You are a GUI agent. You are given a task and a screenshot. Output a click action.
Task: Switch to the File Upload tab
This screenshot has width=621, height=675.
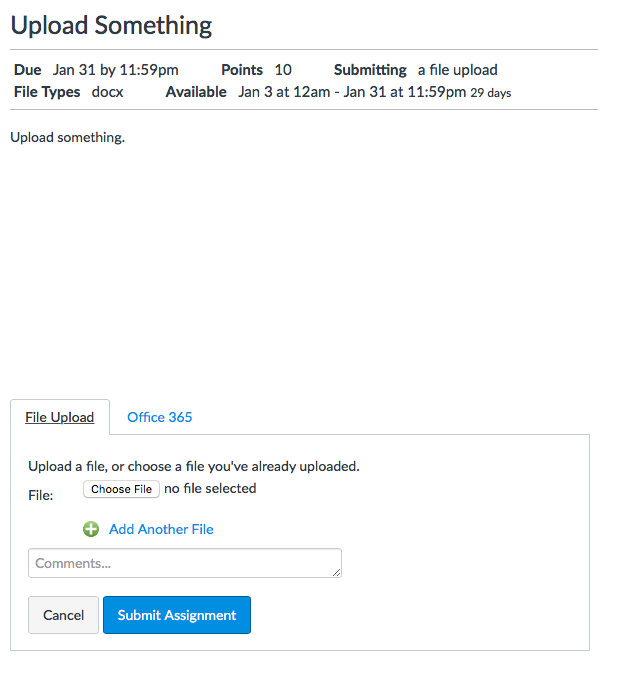point(60,417)
